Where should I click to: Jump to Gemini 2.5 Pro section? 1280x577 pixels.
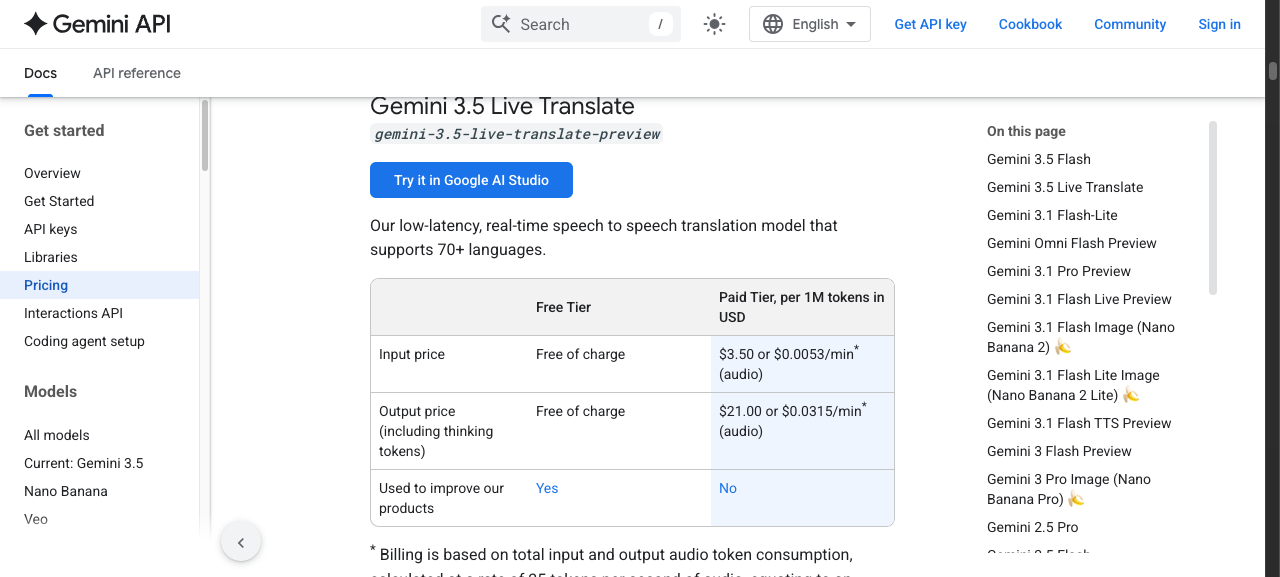coord(1033,527)
